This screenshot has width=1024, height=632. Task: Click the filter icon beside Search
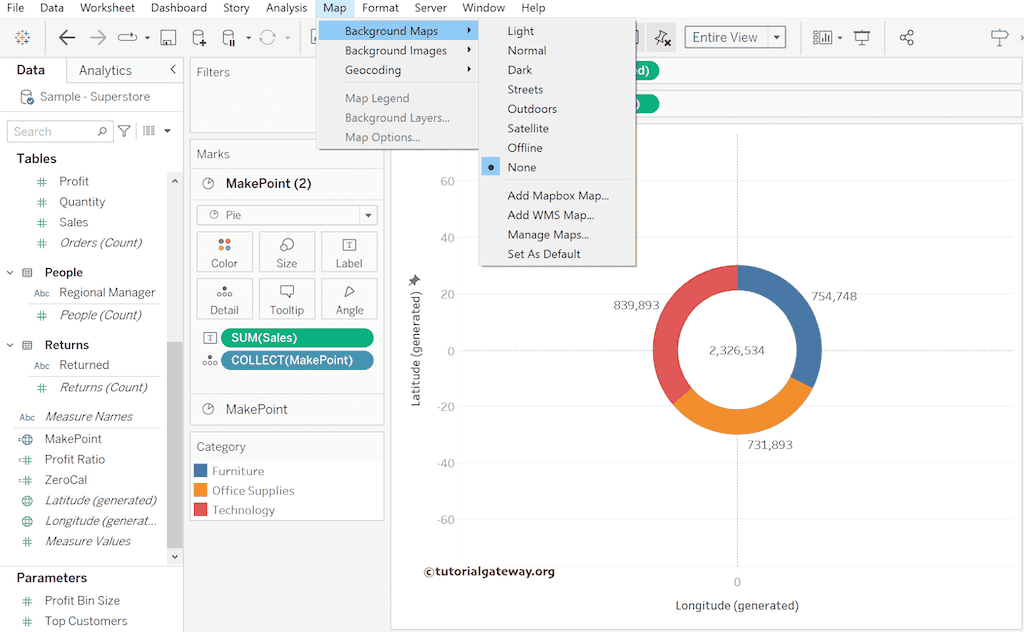(124, 131)
